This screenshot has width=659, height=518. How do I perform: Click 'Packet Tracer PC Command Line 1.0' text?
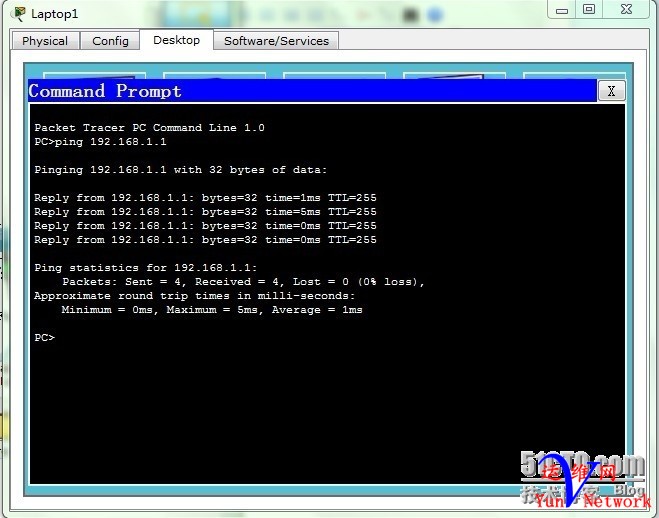[x=149, y=128]
